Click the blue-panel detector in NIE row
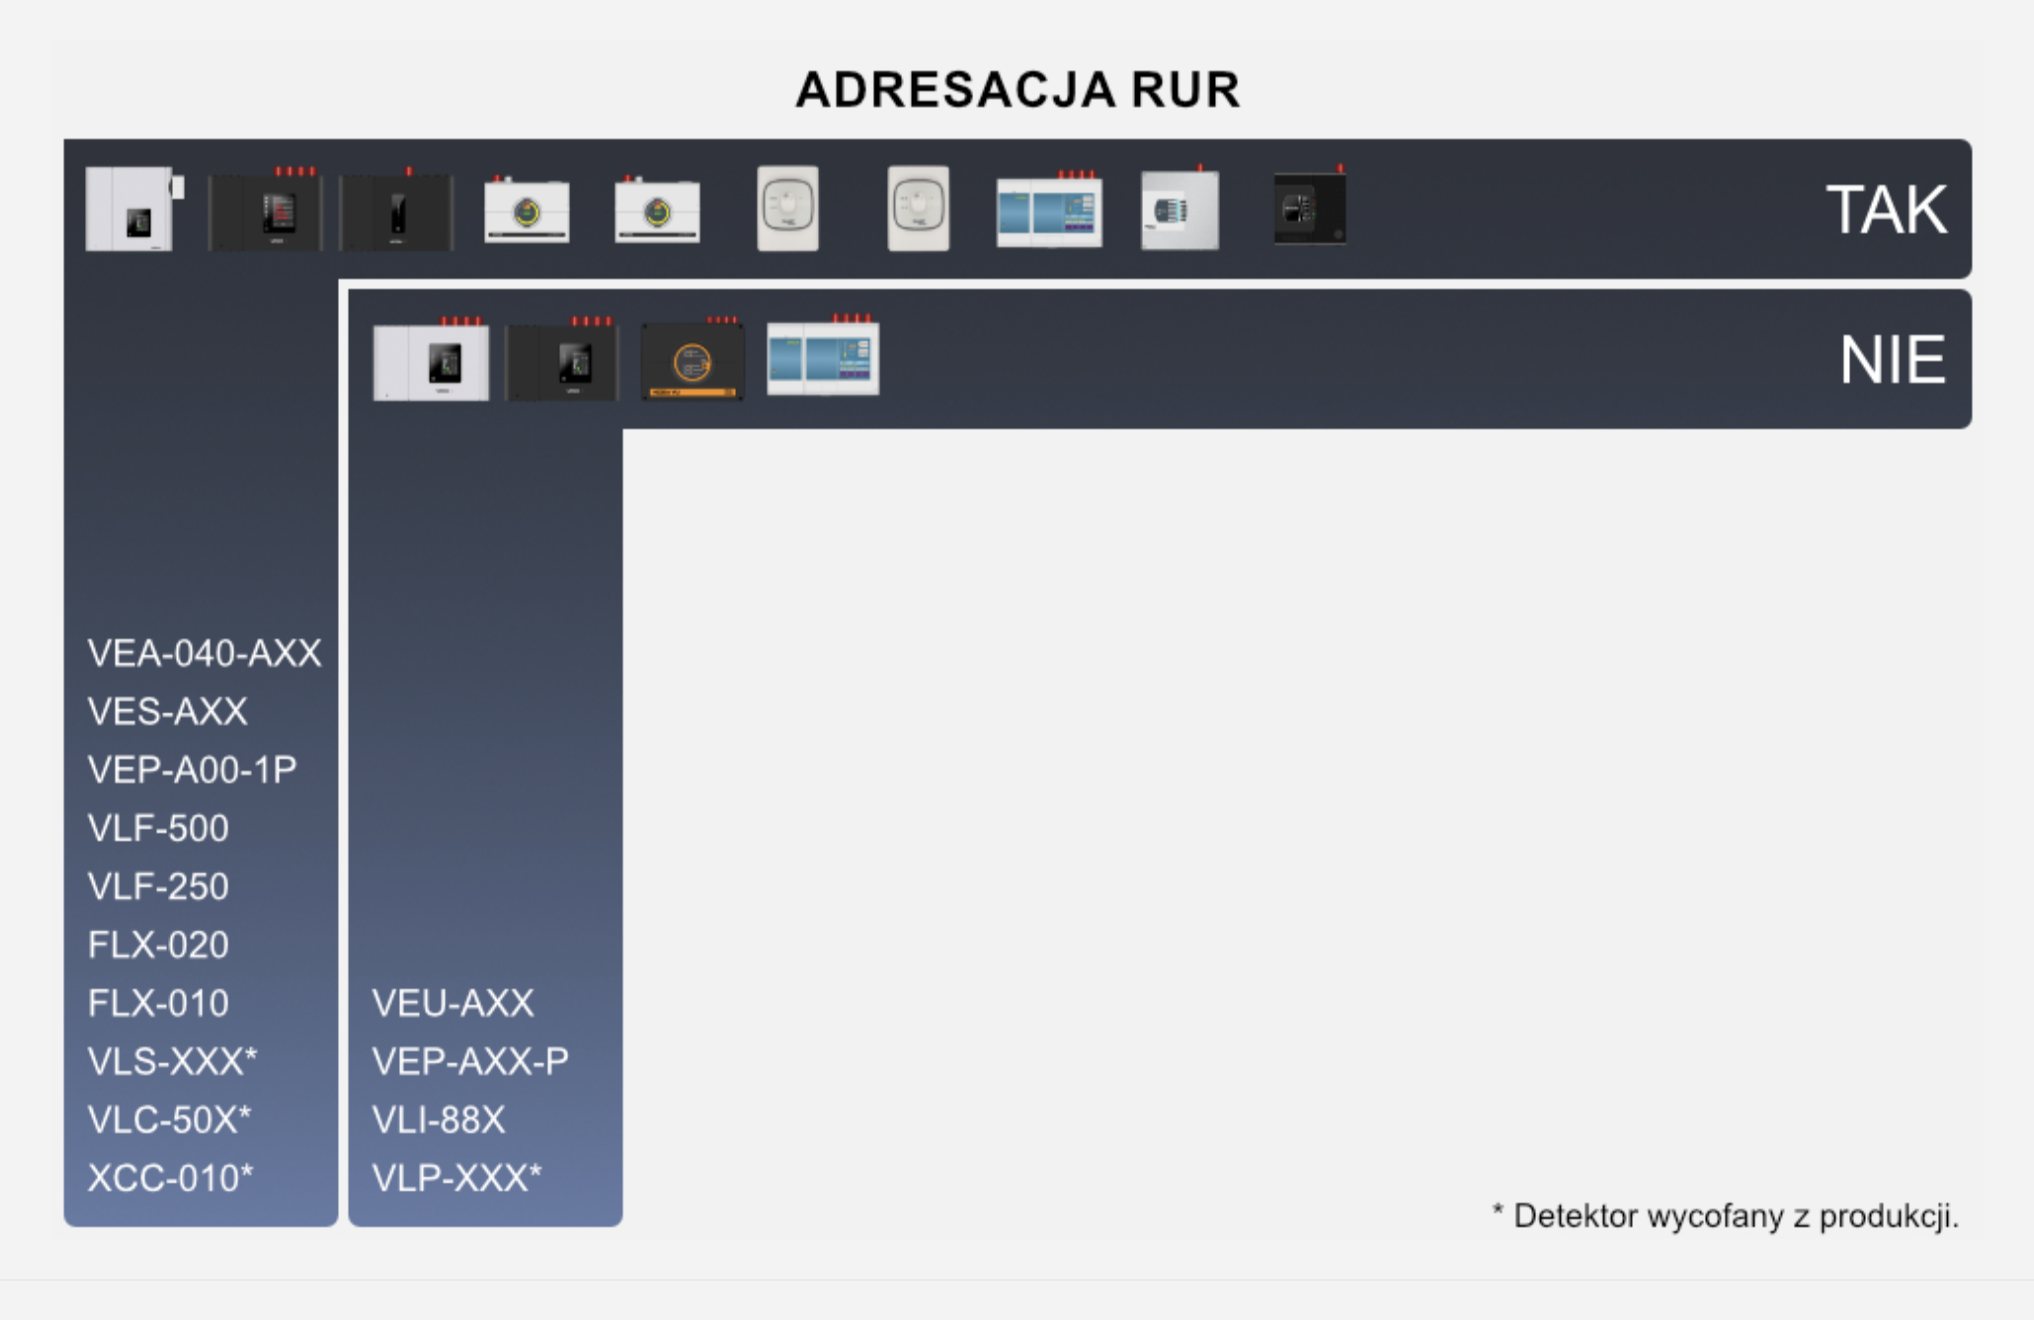The width and height of the screenshot is (2034, 1320). click(823, 358)
